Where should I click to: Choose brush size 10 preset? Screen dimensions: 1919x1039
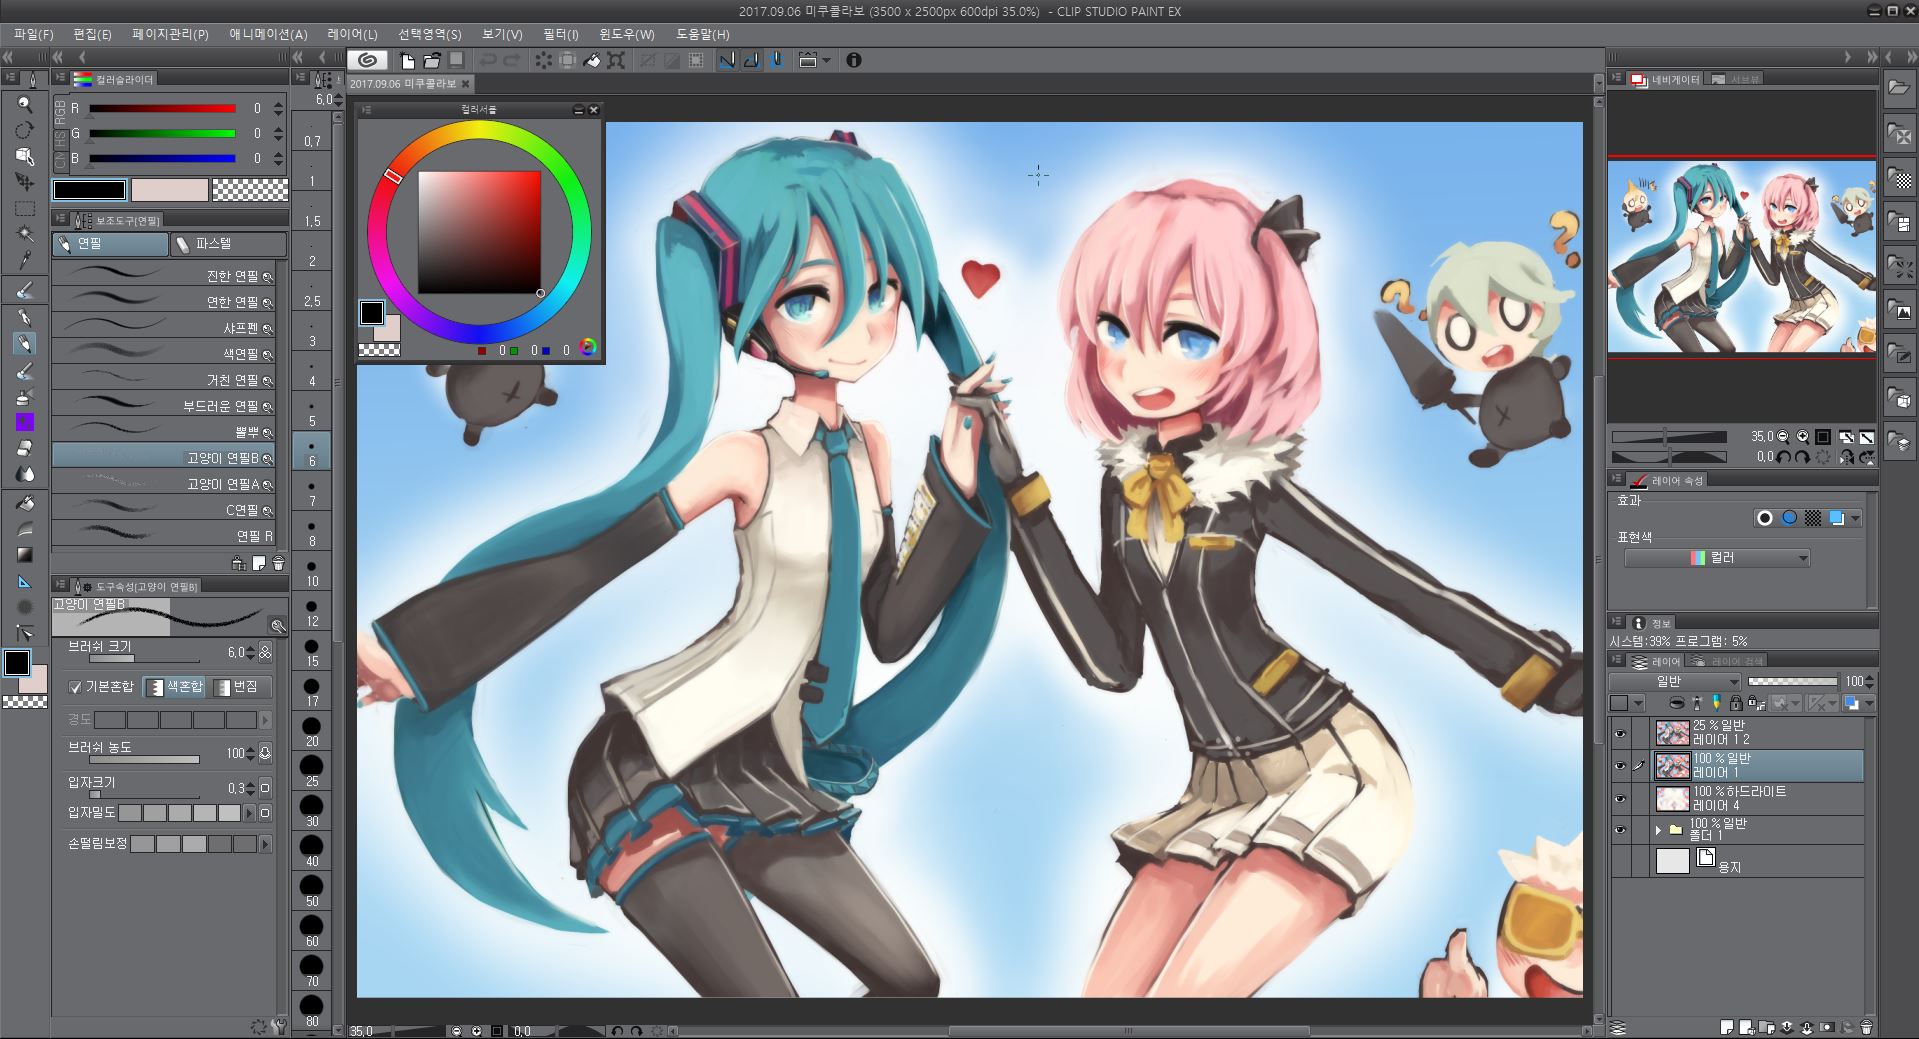point(312,570)
